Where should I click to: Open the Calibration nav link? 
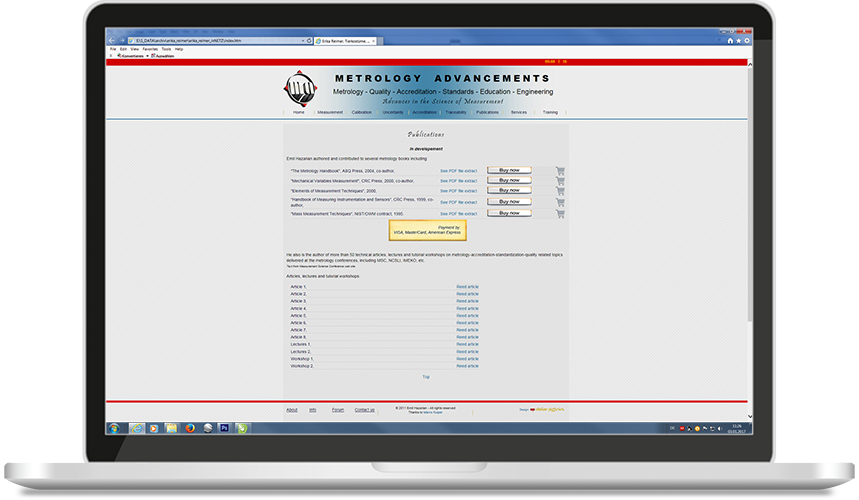(x=362, y=112)
